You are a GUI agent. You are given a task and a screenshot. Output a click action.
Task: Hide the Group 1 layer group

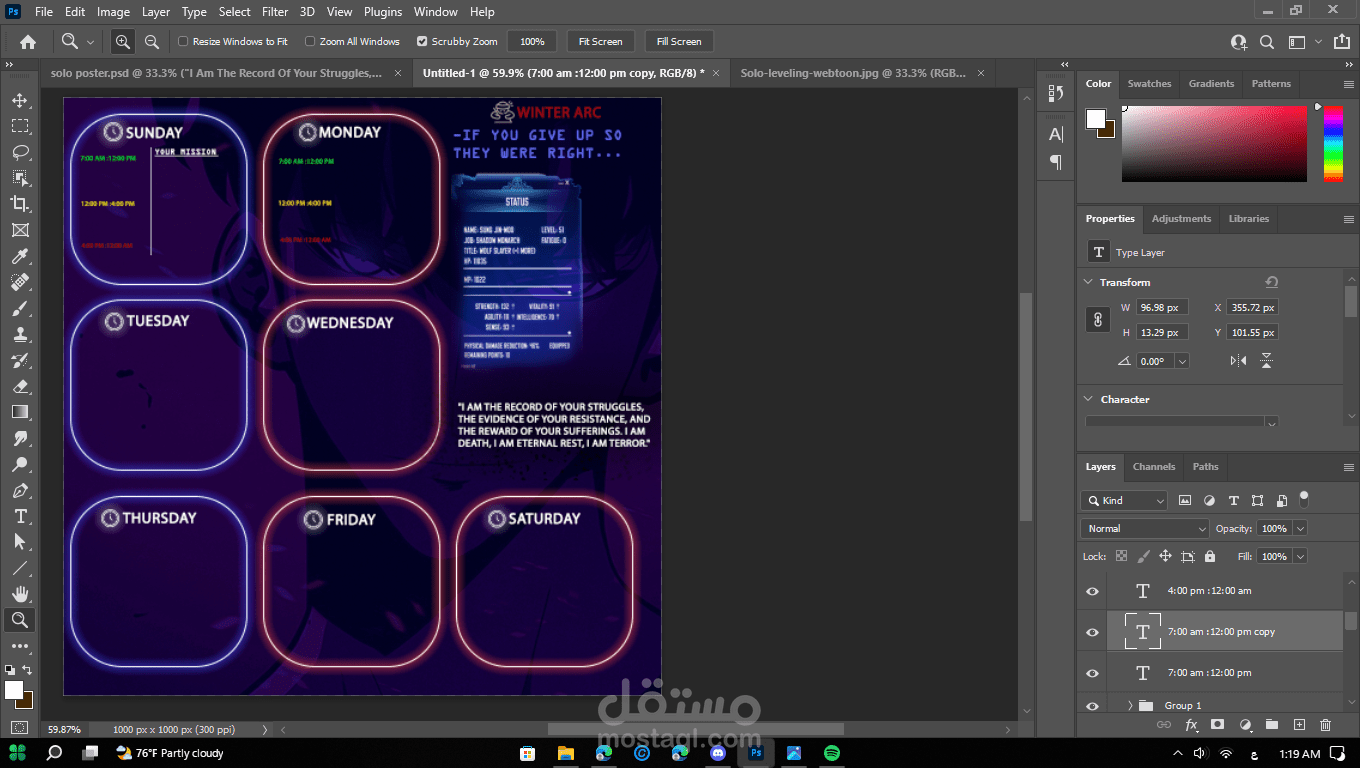click(1092, 706)
